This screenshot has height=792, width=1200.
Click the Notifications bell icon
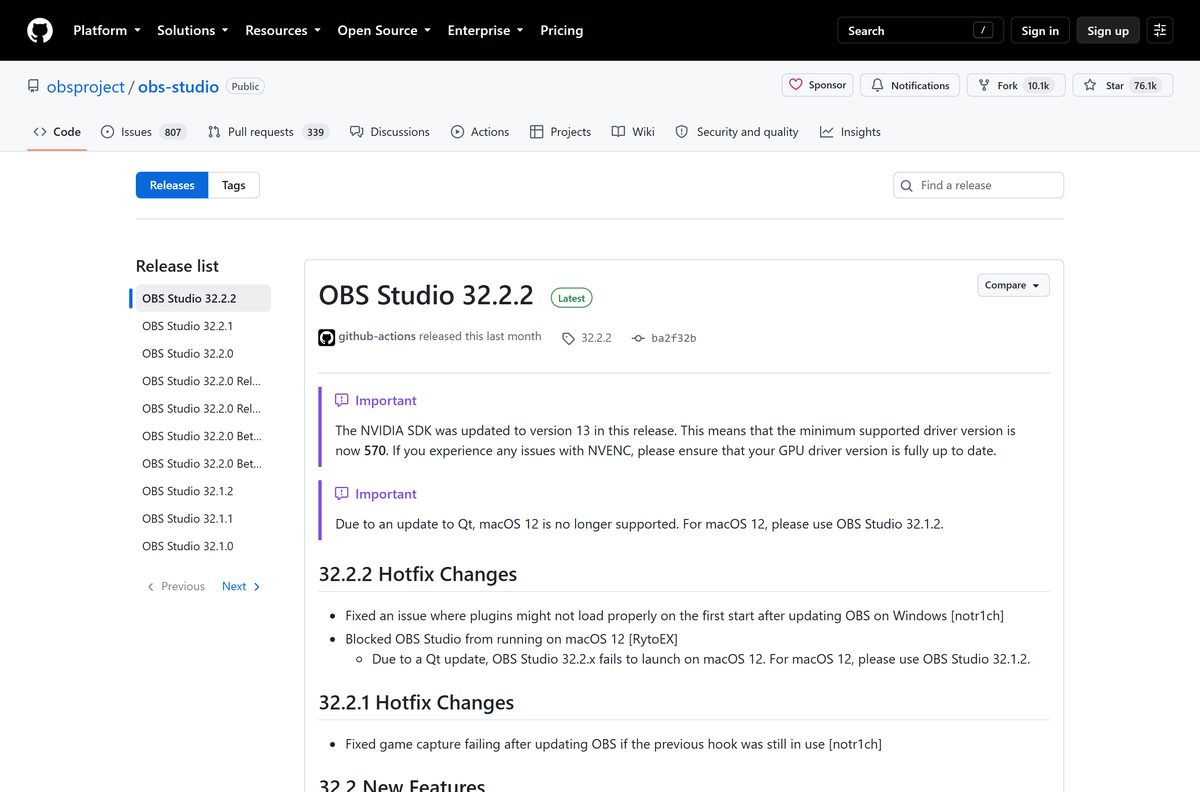point(878,85)
